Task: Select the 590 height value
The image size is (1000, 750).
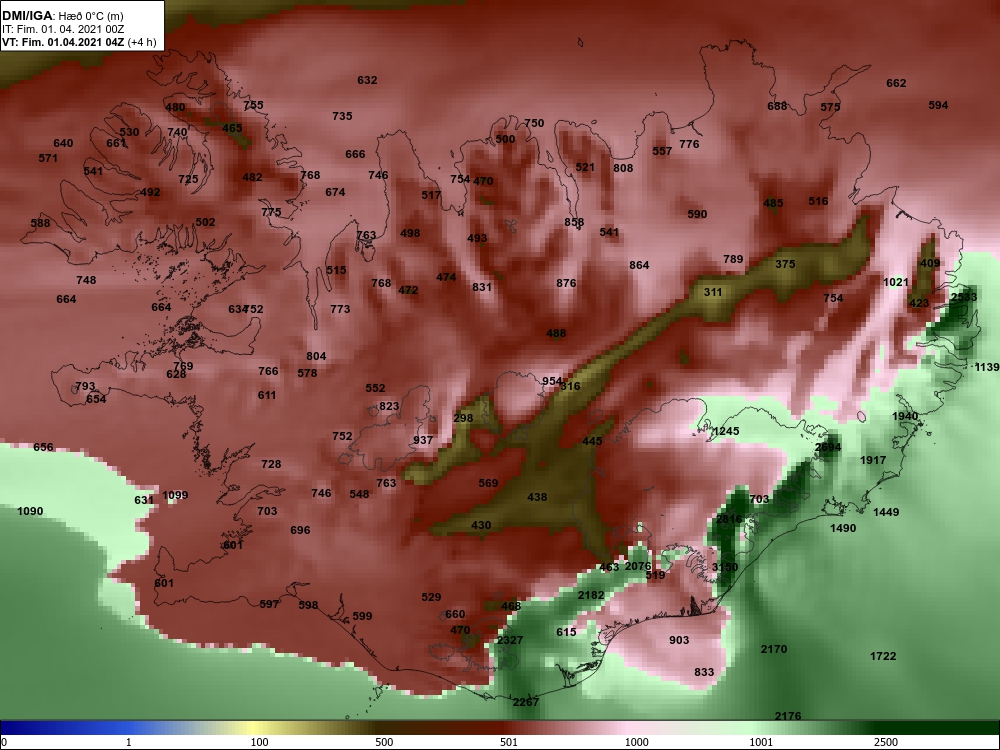Action: click(697, 214)
